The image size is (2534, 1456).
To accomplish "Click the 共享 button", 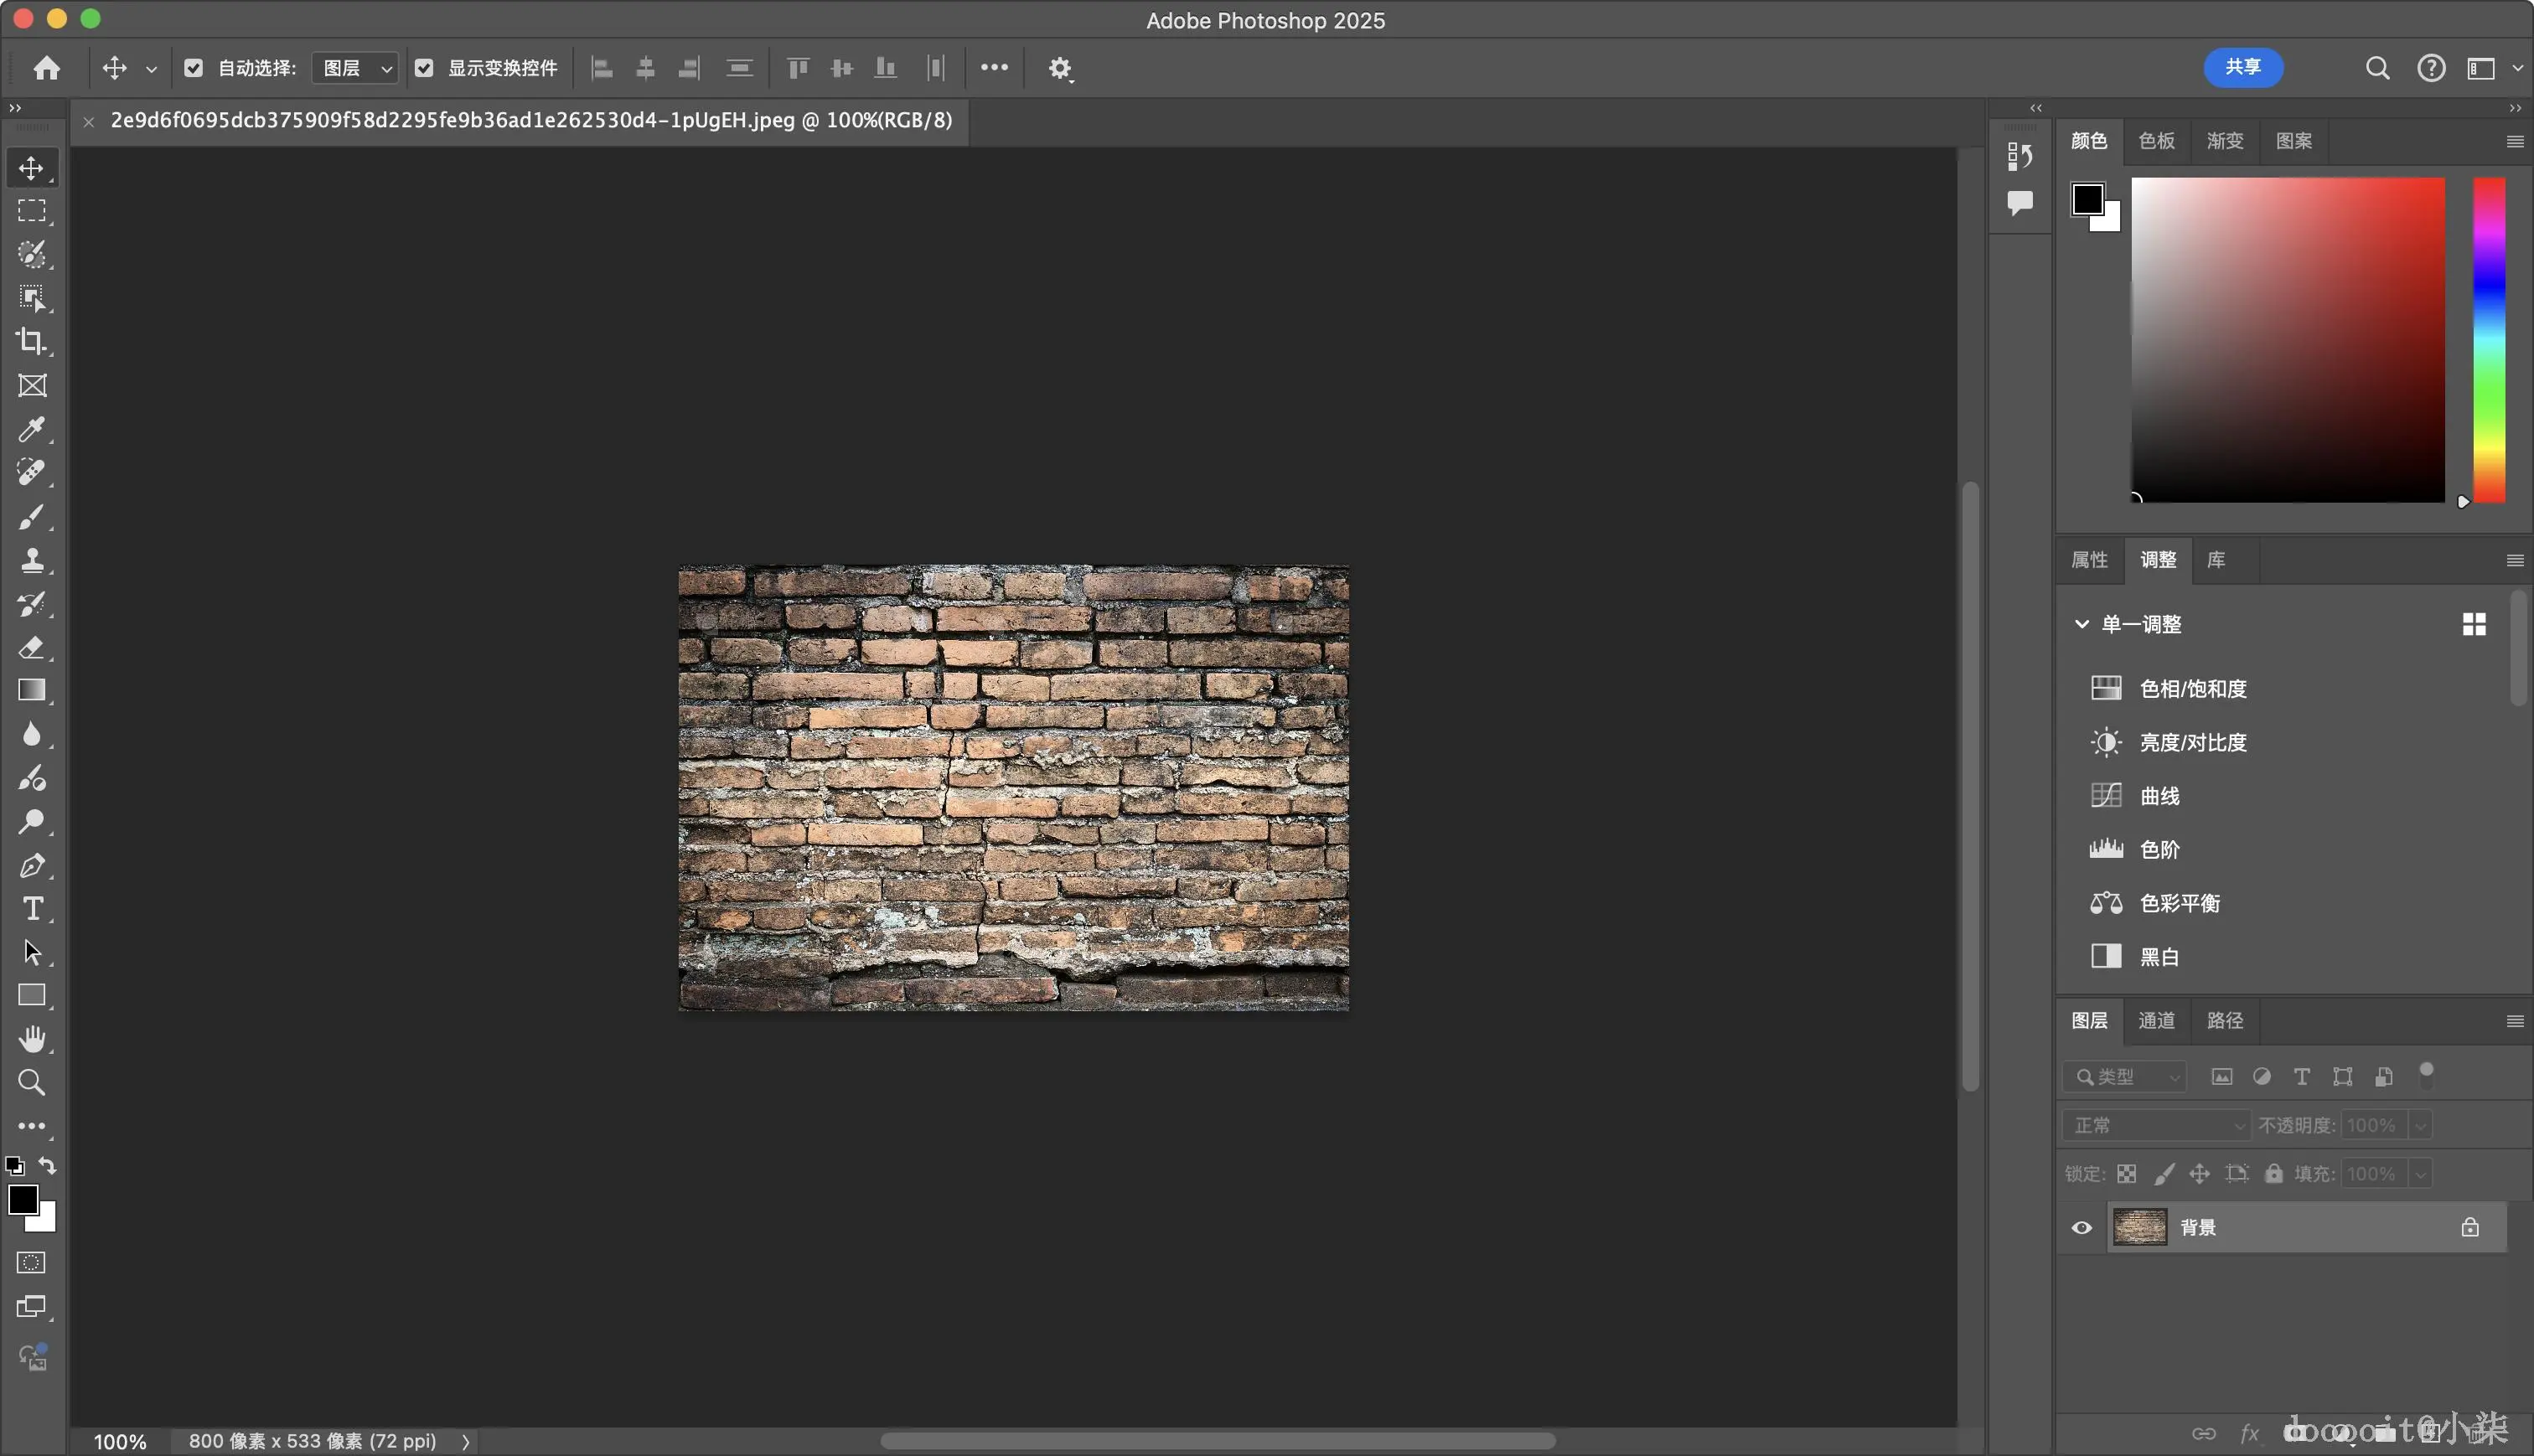I will [2243, 67].
